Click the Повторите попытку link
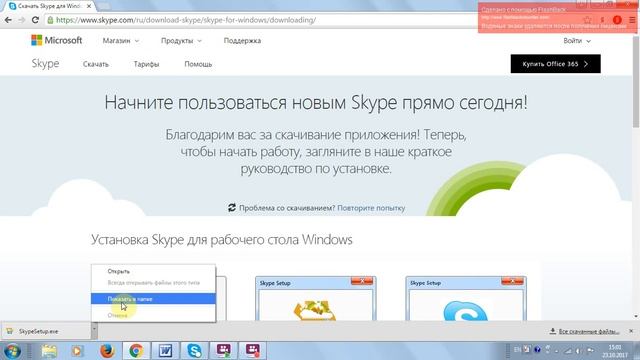 [x=371, y=208]
